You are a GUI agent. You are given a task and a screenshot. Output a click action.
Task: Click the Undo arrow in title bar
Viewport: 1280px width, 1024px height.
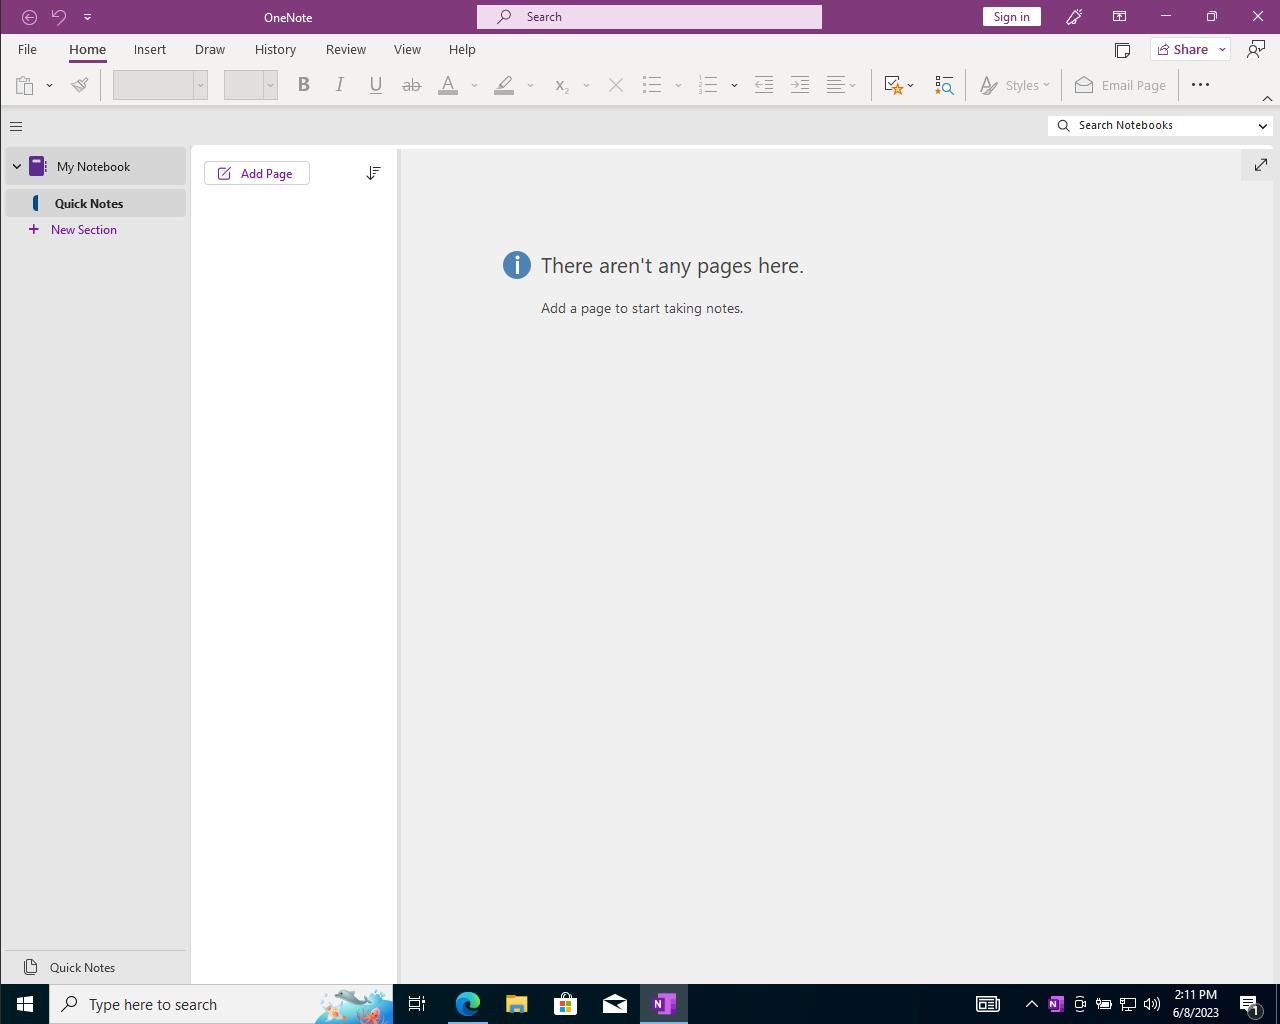tap(59, 17)
